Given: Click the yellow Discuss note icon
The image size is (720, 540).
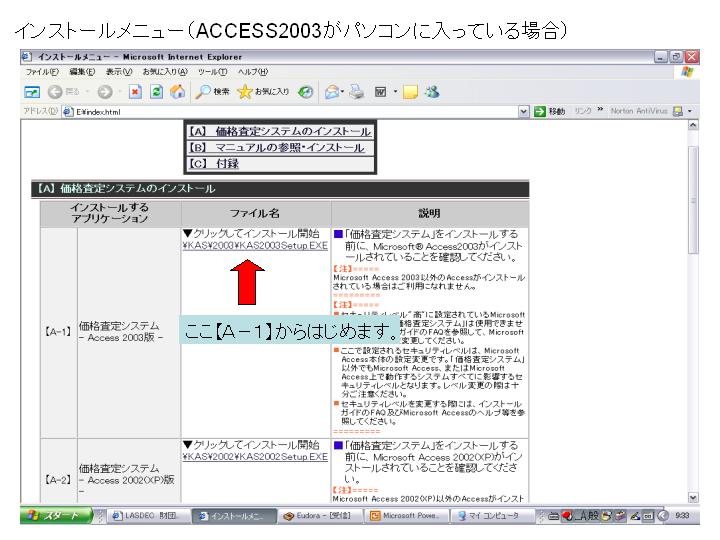Looking at the screenshot, I should click(410, 92).
